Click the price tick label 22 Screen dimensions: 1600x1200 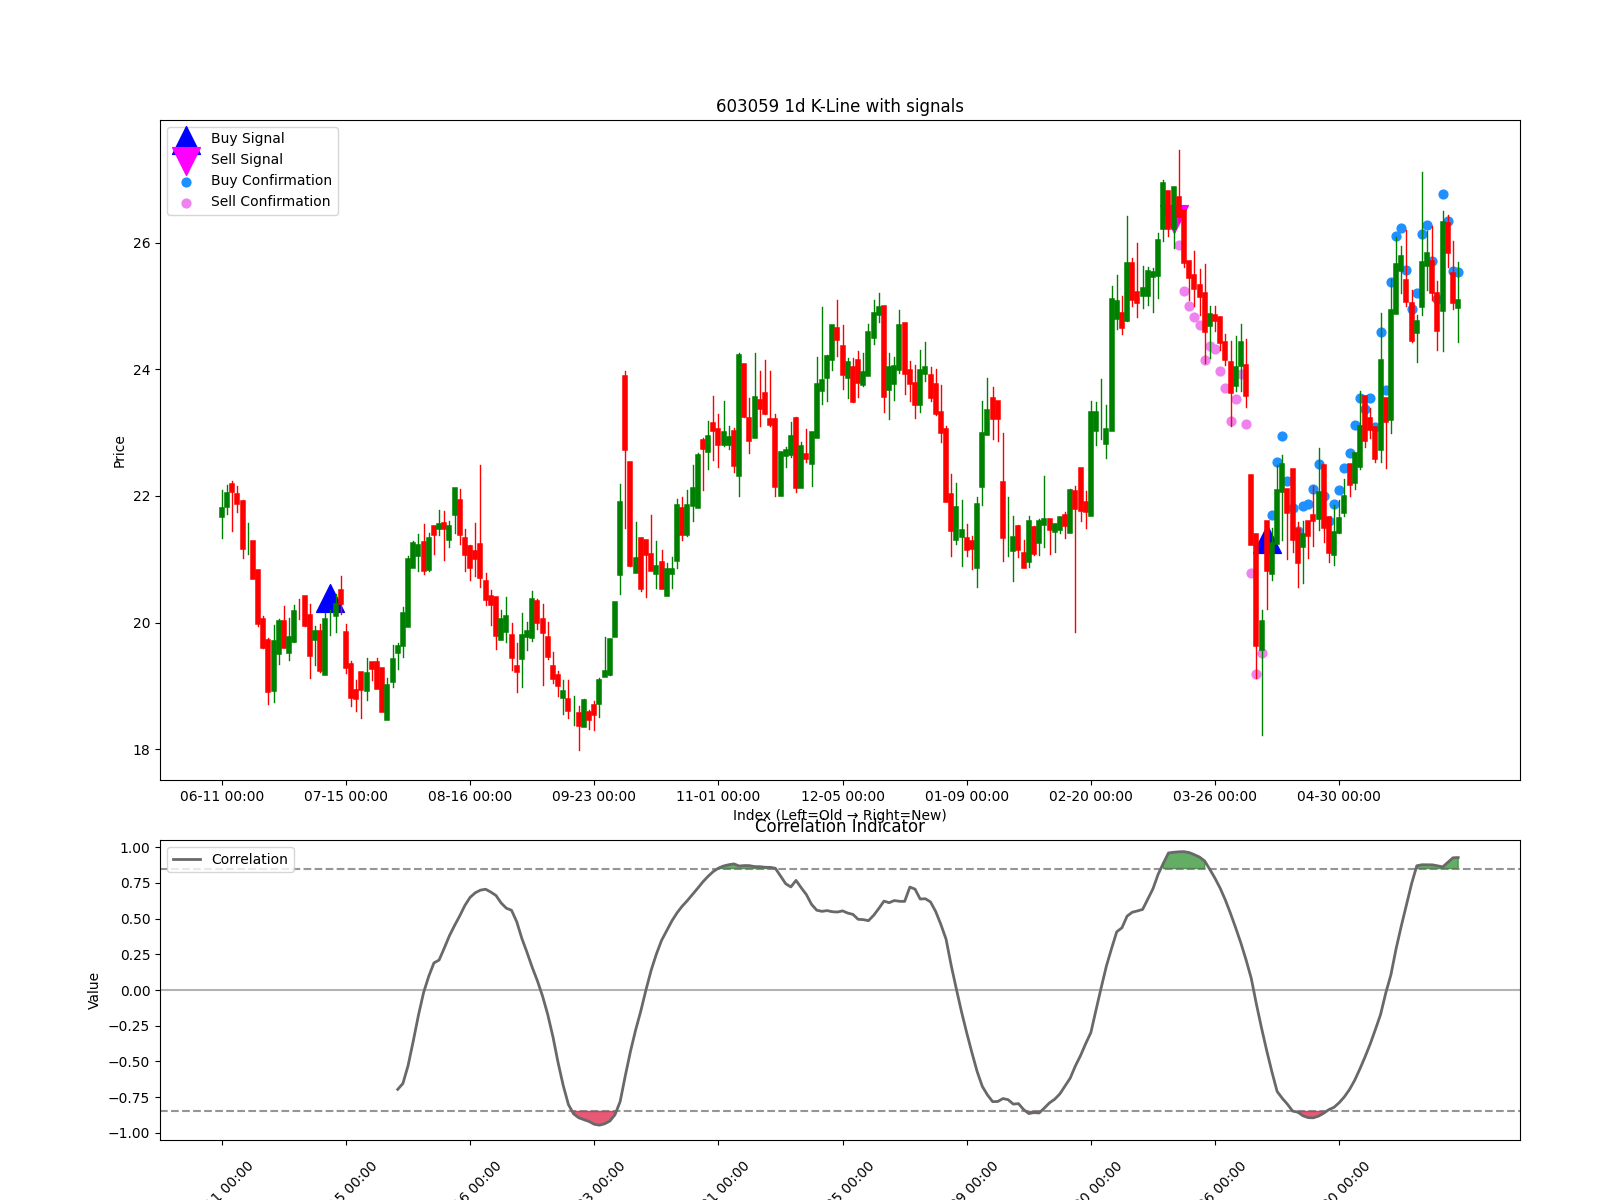click(141, 497)
